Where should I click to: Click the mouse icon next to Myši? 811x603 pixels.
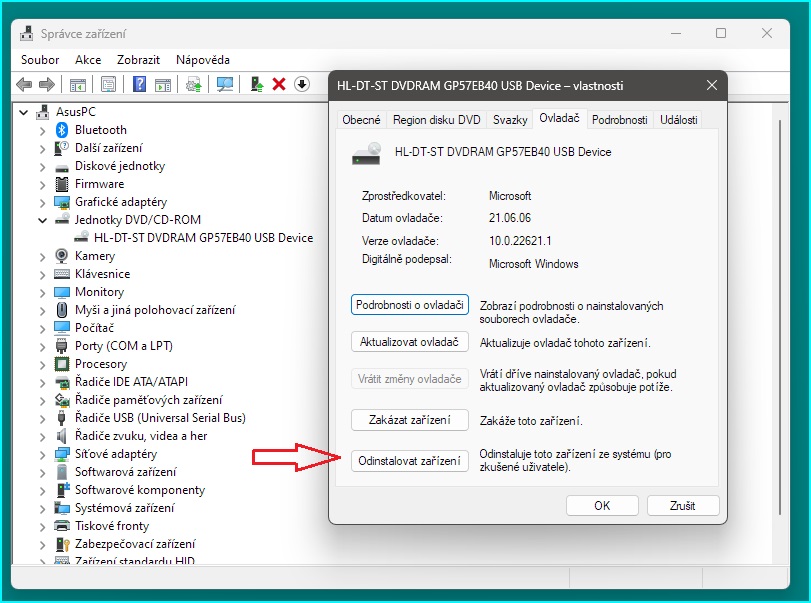click(x=62, y=310)
